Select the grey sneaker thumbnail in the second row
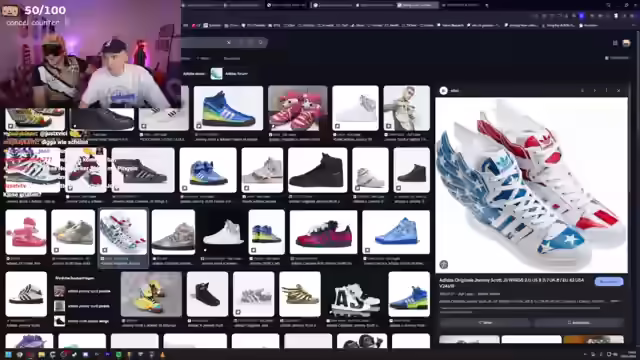640x360 pixels. tap(262, 170)
